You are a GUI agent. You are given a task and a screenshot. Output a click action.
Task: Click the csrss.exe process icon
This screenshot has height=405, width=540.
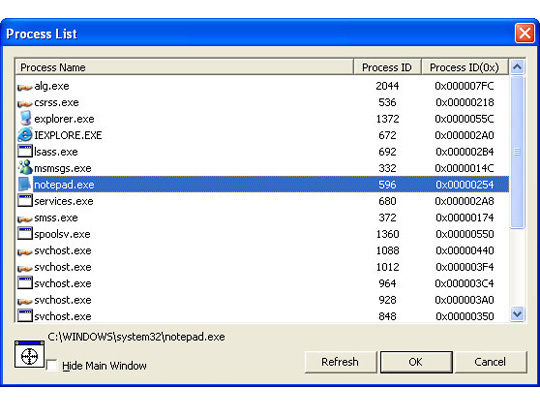coord(25,103)
